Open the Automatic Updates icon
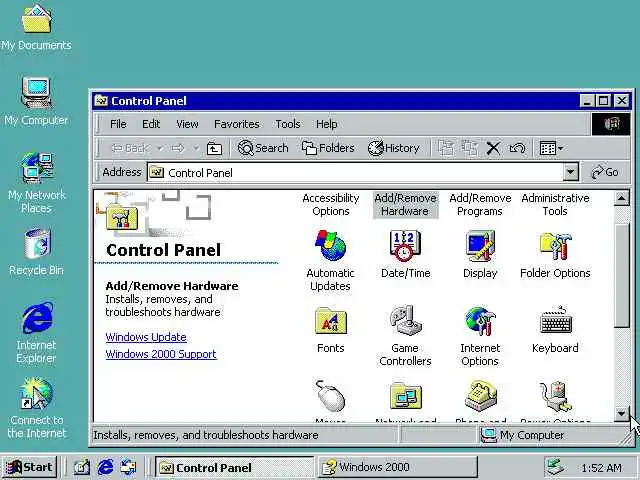Image resolution: width=640 pixels, height=480 pixels. tap(331, 246)
